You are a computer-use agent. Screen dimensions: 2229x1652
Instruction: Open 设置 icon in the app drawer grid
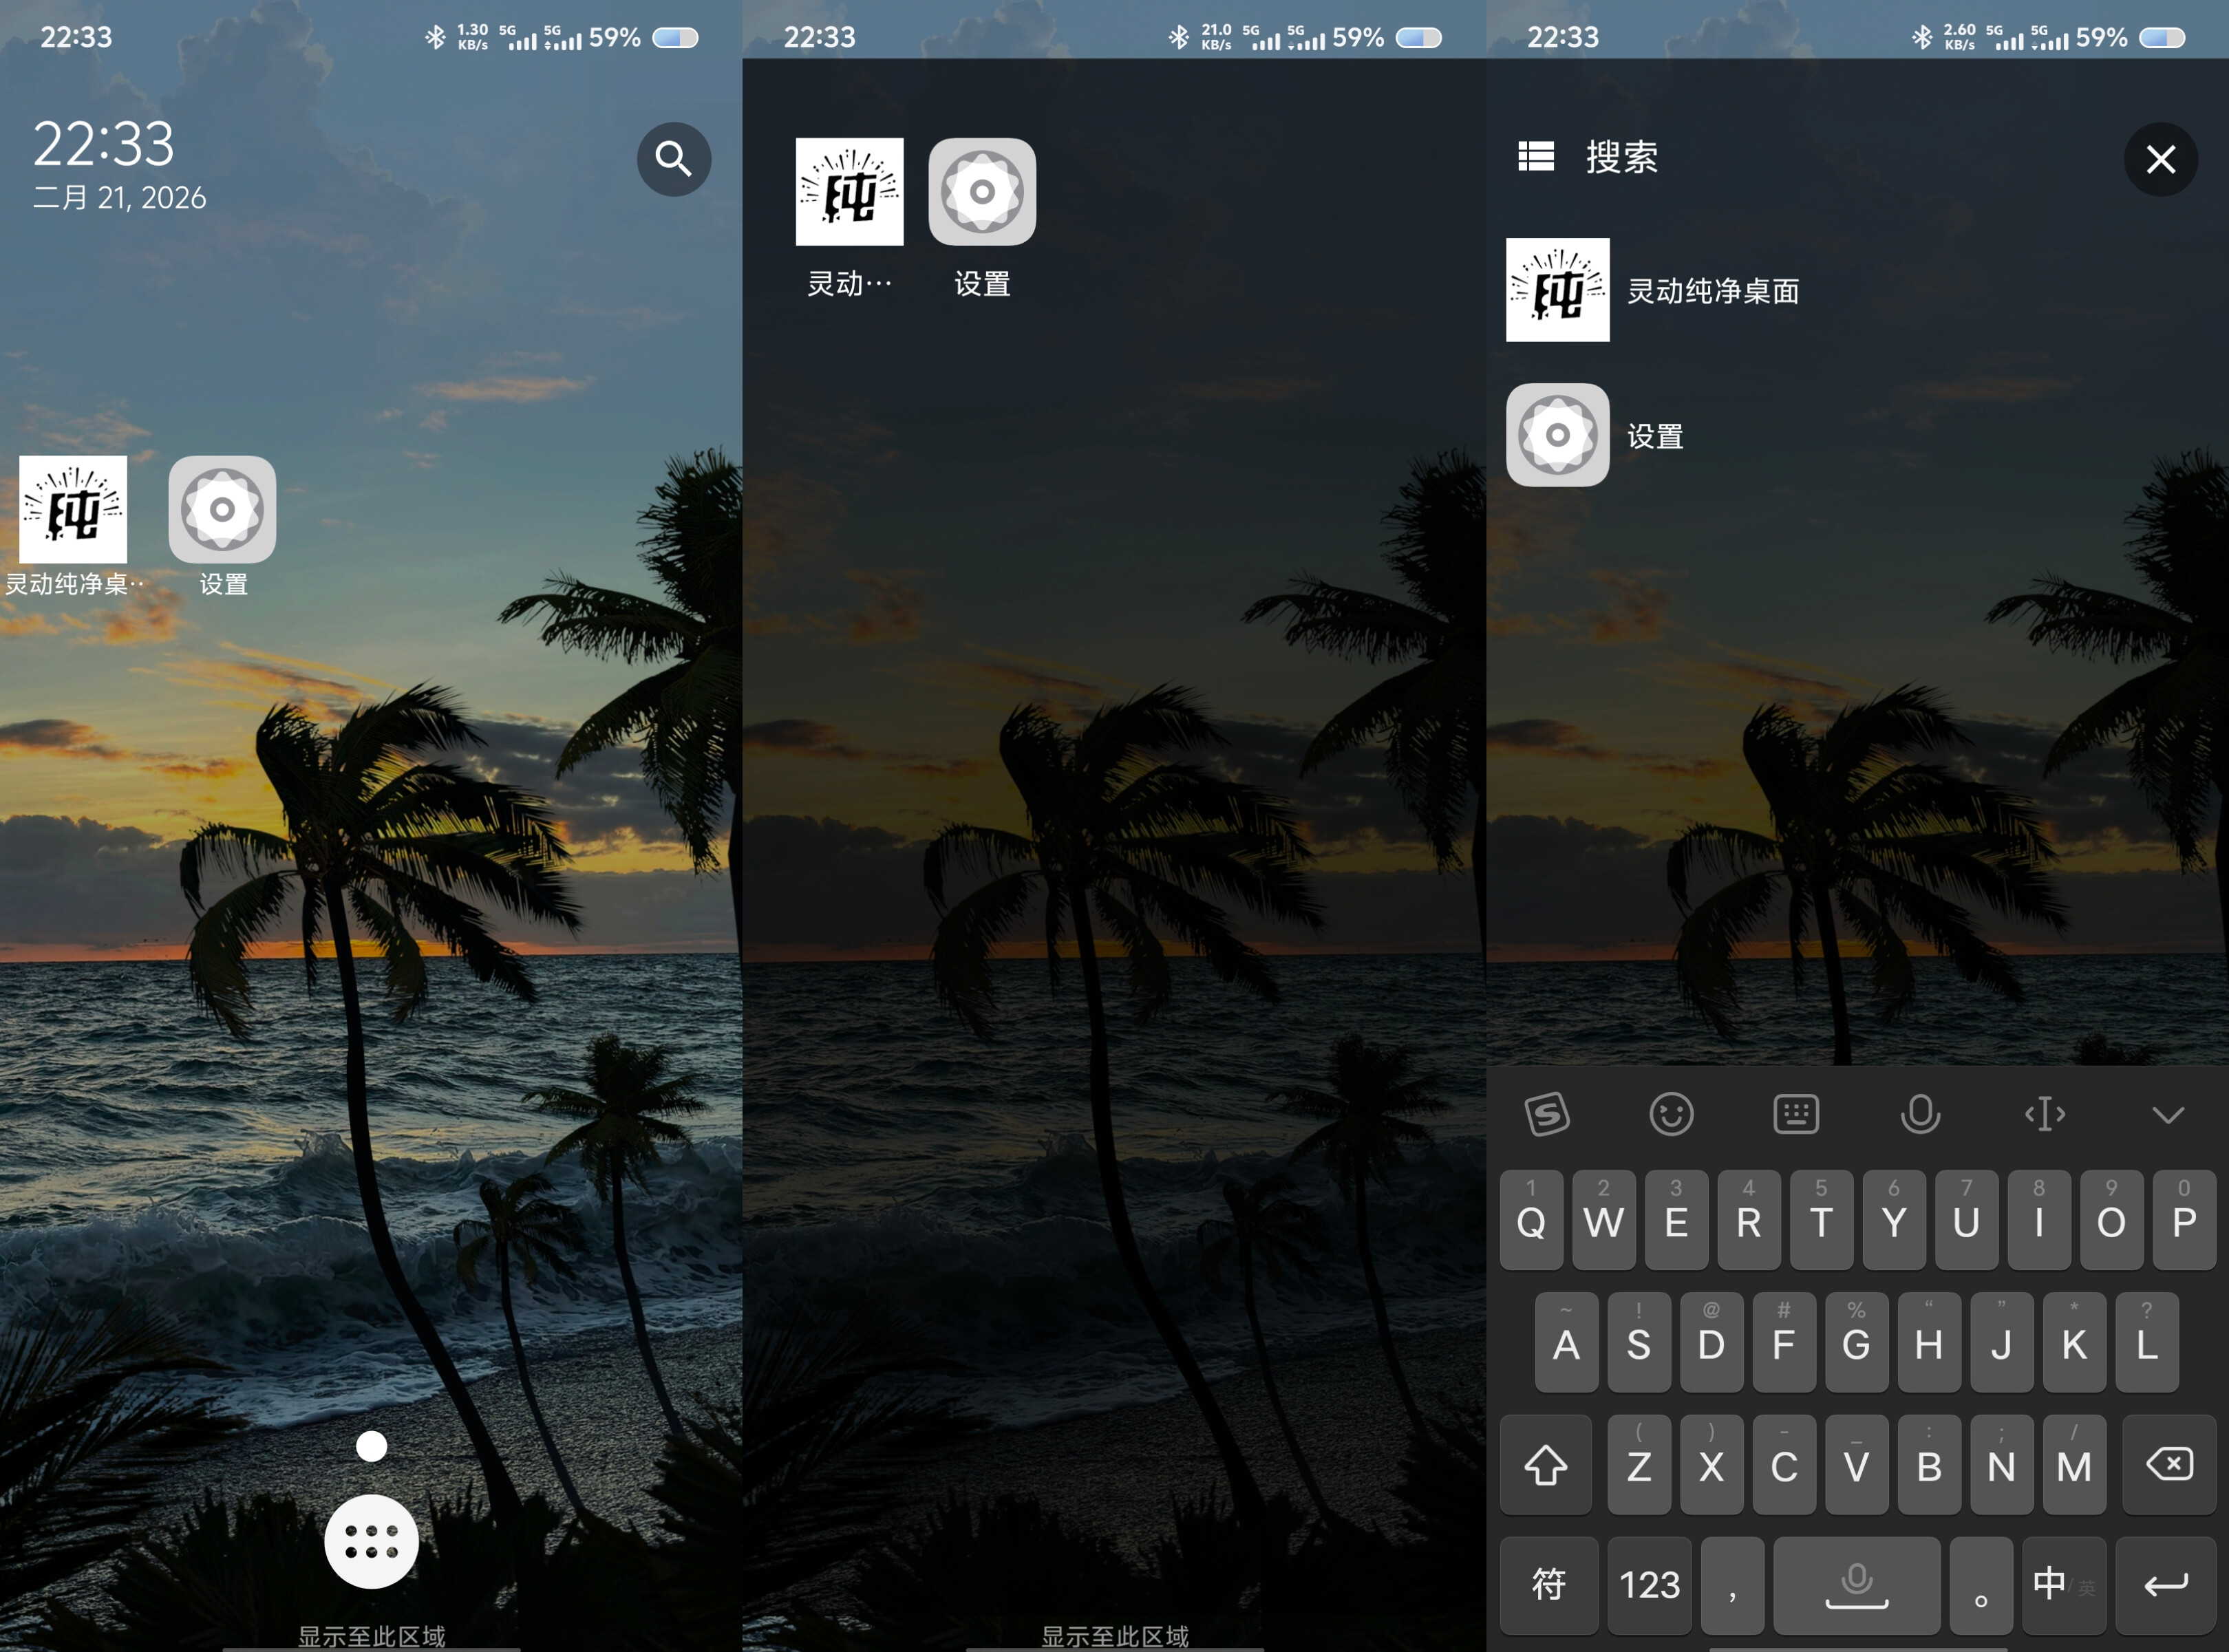click(x=981, y=192)
